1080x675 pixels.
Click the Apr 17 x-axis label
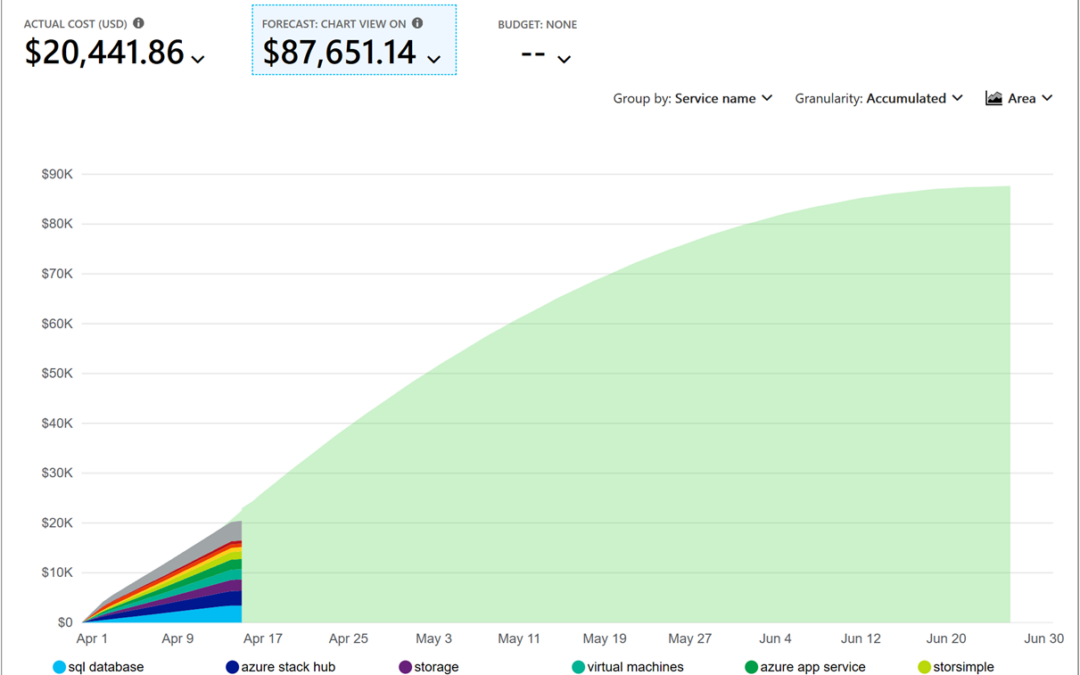pos(263,638)
